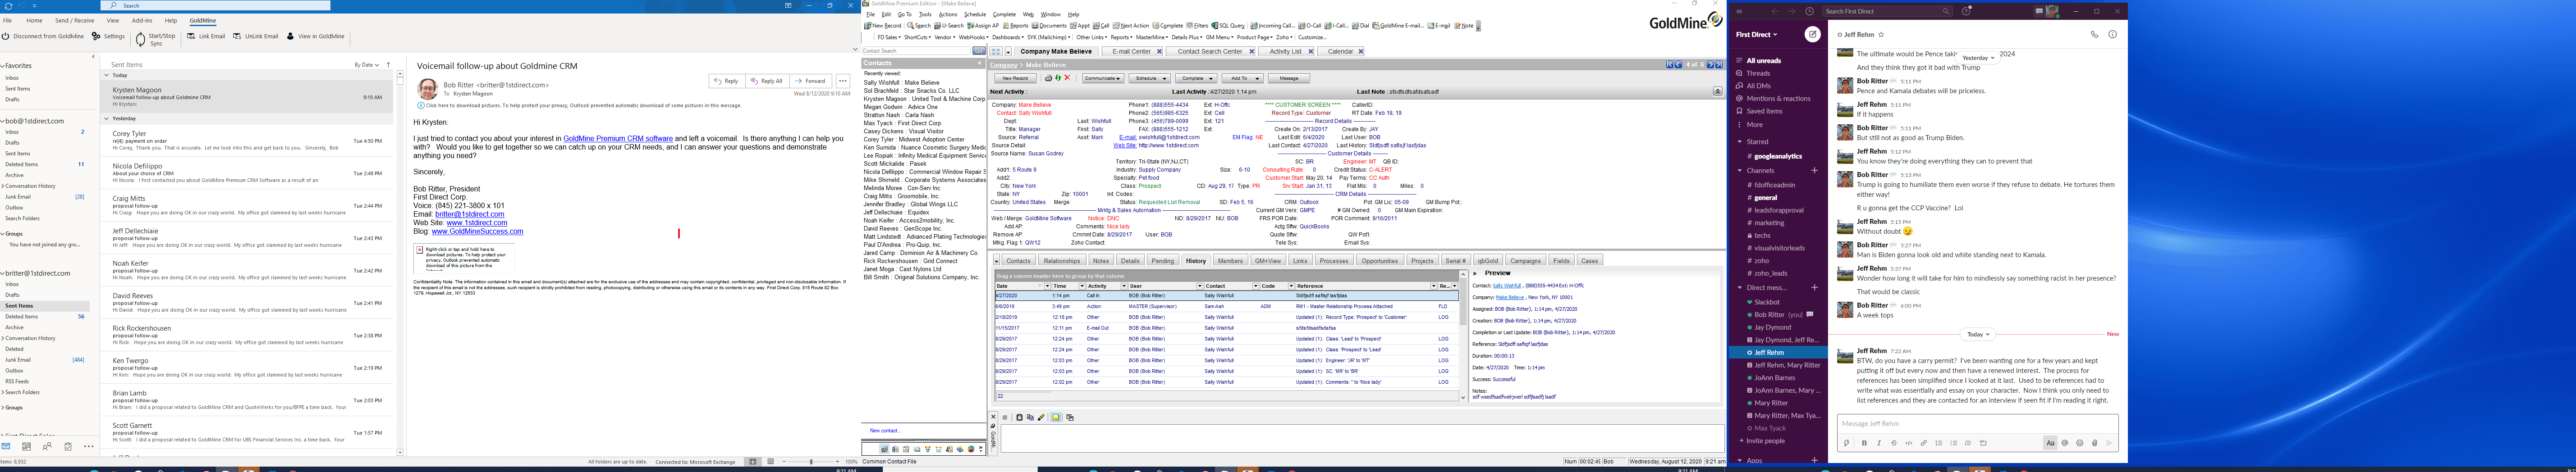Click the Outlook zoom slider in status bar

tap(810, 462)
